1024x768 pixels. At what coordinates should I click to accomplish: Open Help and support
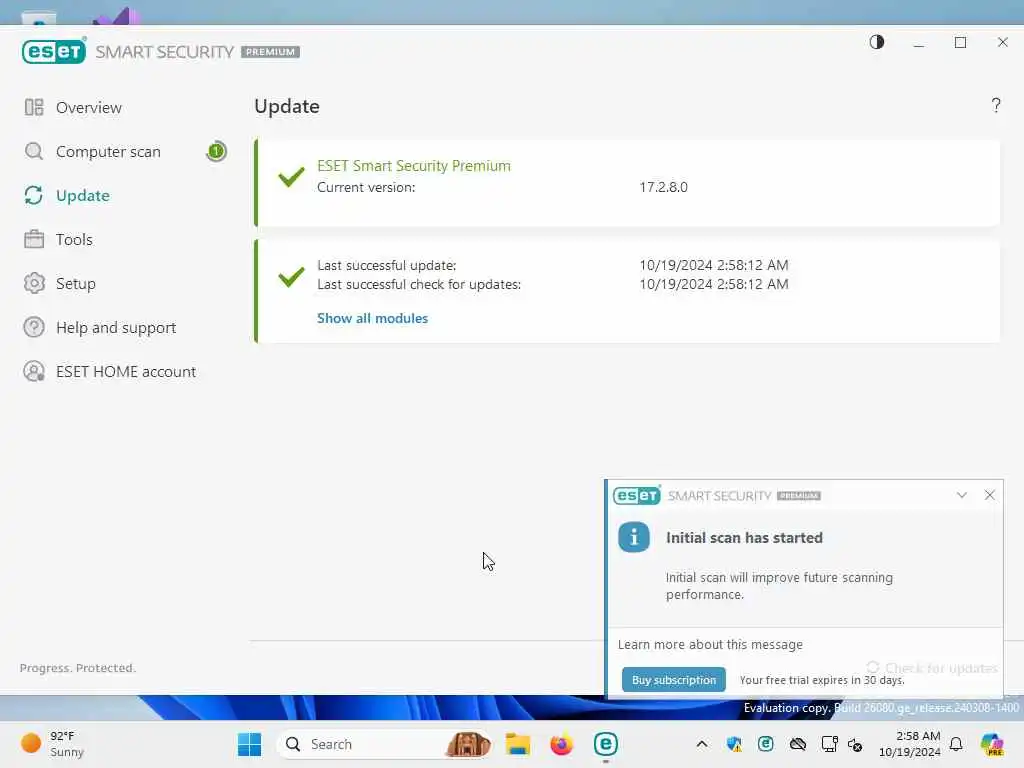[116, 327]
